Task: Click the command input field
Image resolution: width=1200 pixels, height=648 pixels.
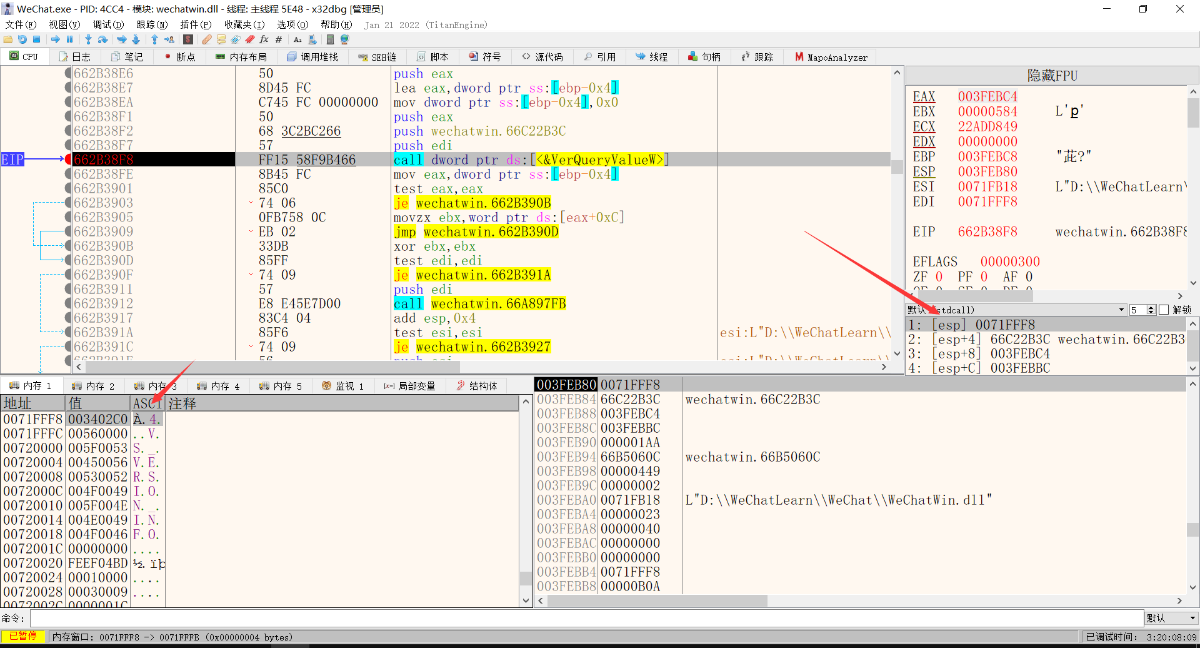Action: tap(585, 618)
